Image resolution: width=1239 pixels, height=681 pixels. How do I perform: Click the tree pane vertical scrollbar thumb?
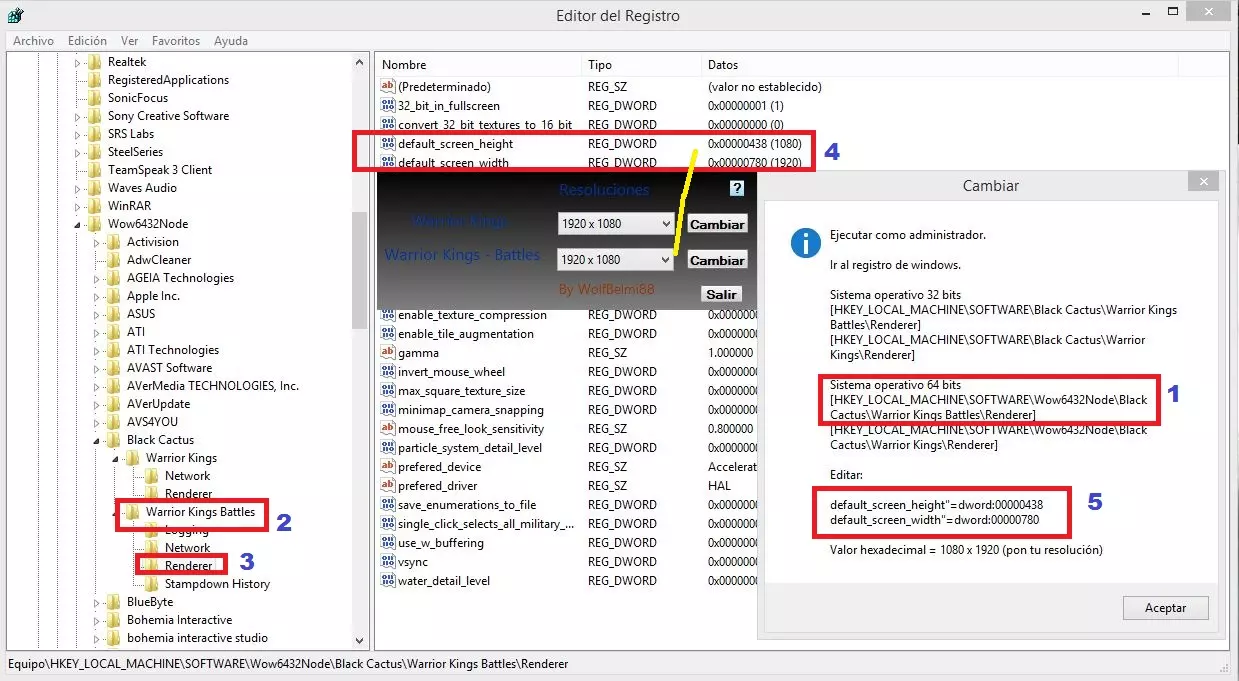(x=360, y=270)
